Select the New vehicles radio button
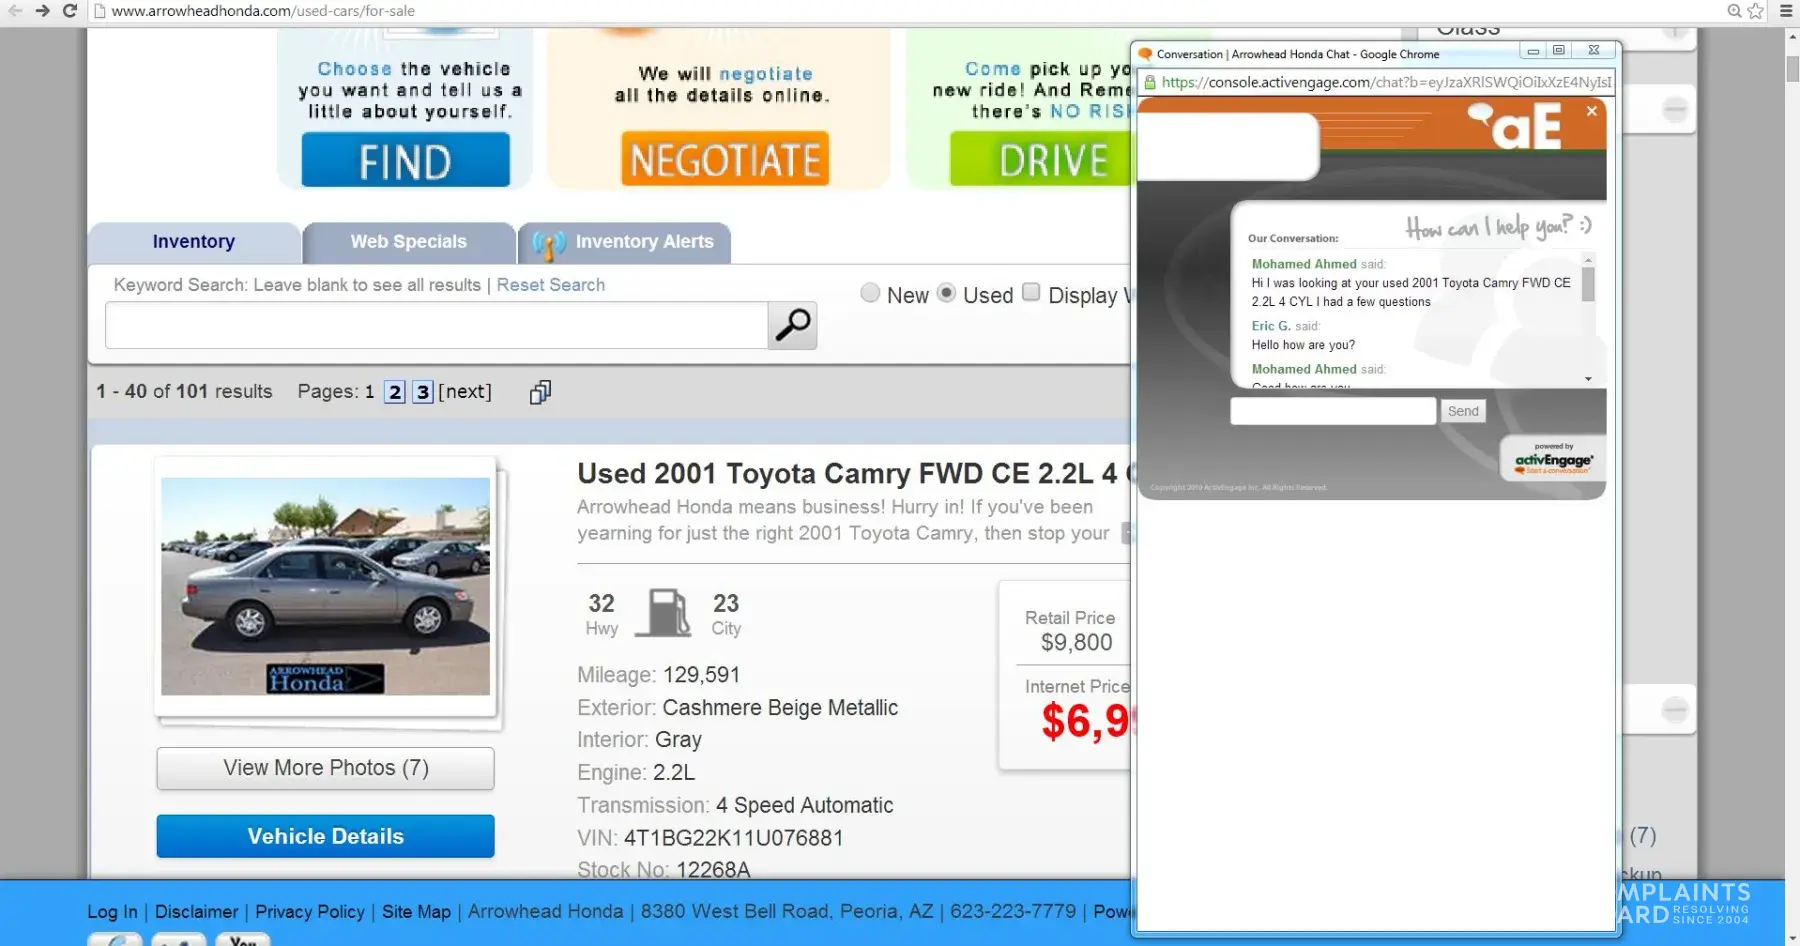The width and height of the screenshot is (1800, 946). pos(870,293)
